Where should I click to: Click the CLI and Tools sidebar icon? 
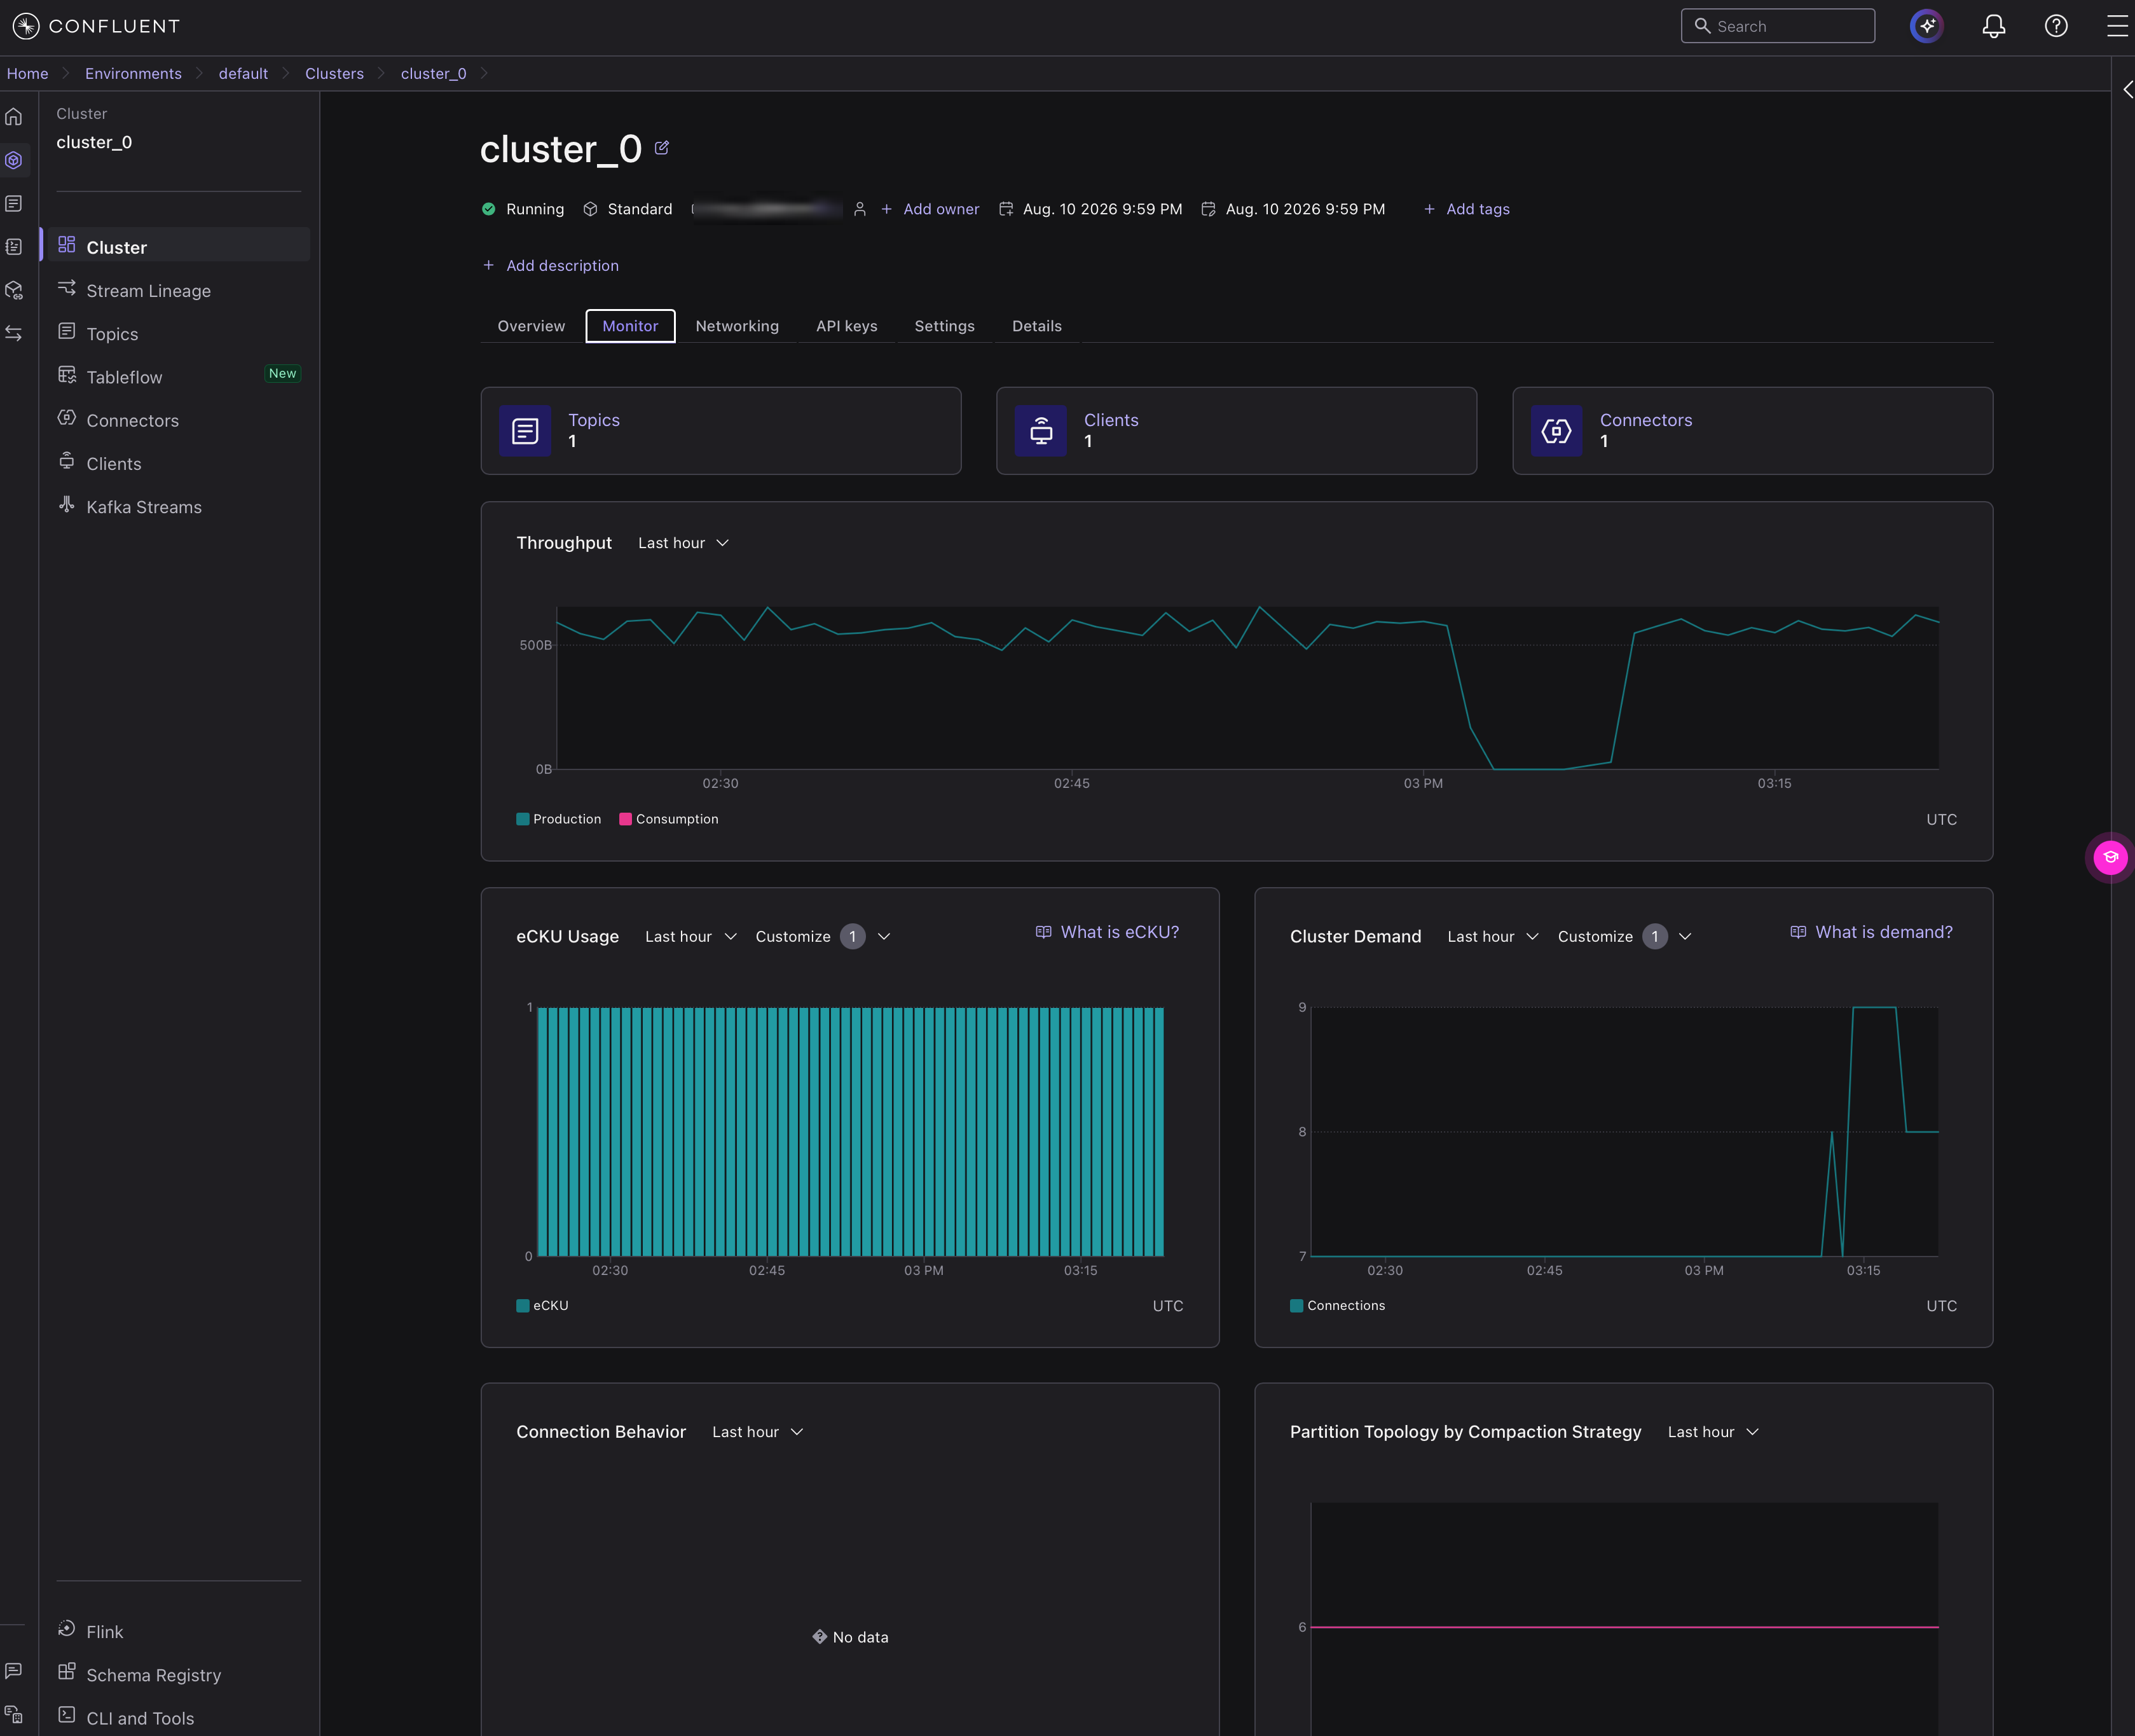(67, 1715)
